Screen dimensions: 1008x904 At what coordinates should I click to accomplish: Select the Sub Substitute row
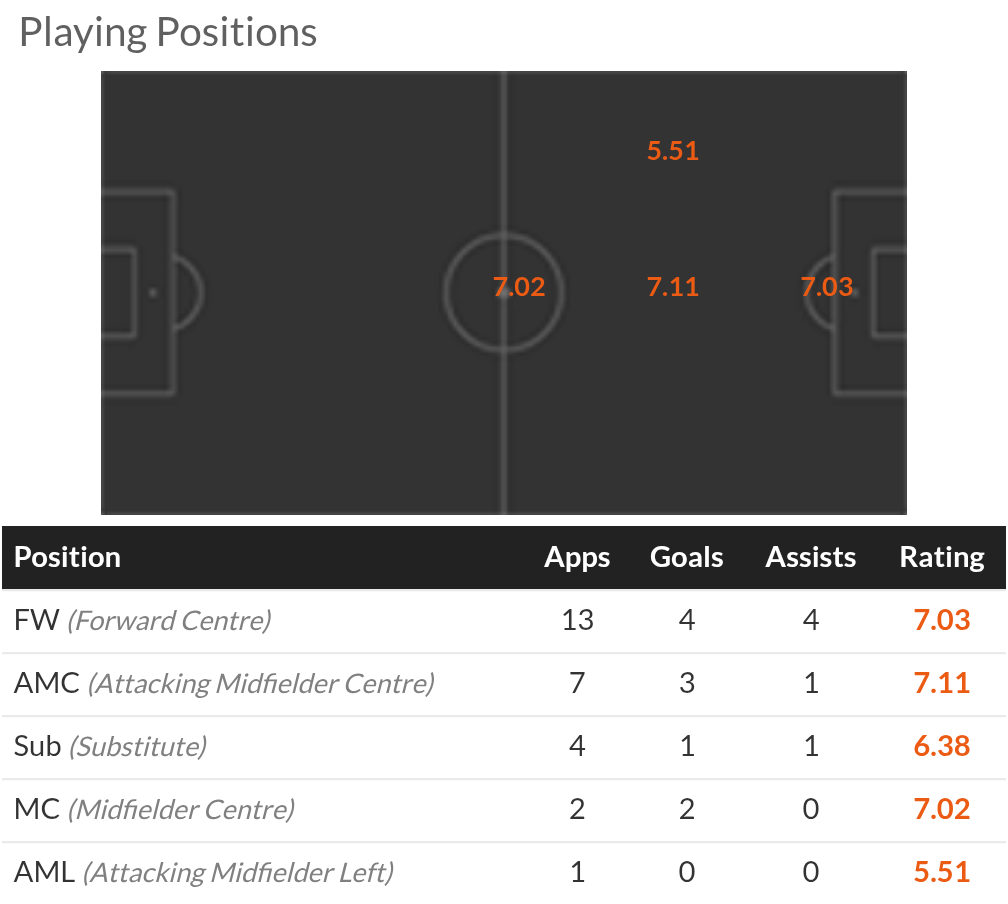tap(504, 746)
